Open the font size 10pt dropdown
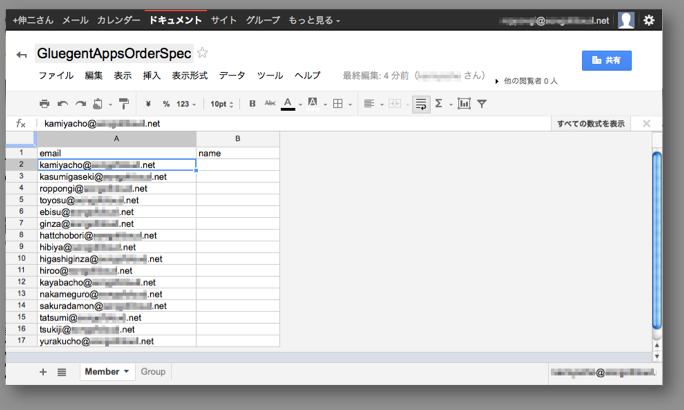Image resolution: width=684 pixels, height=410 pixels. click(222, 103)
